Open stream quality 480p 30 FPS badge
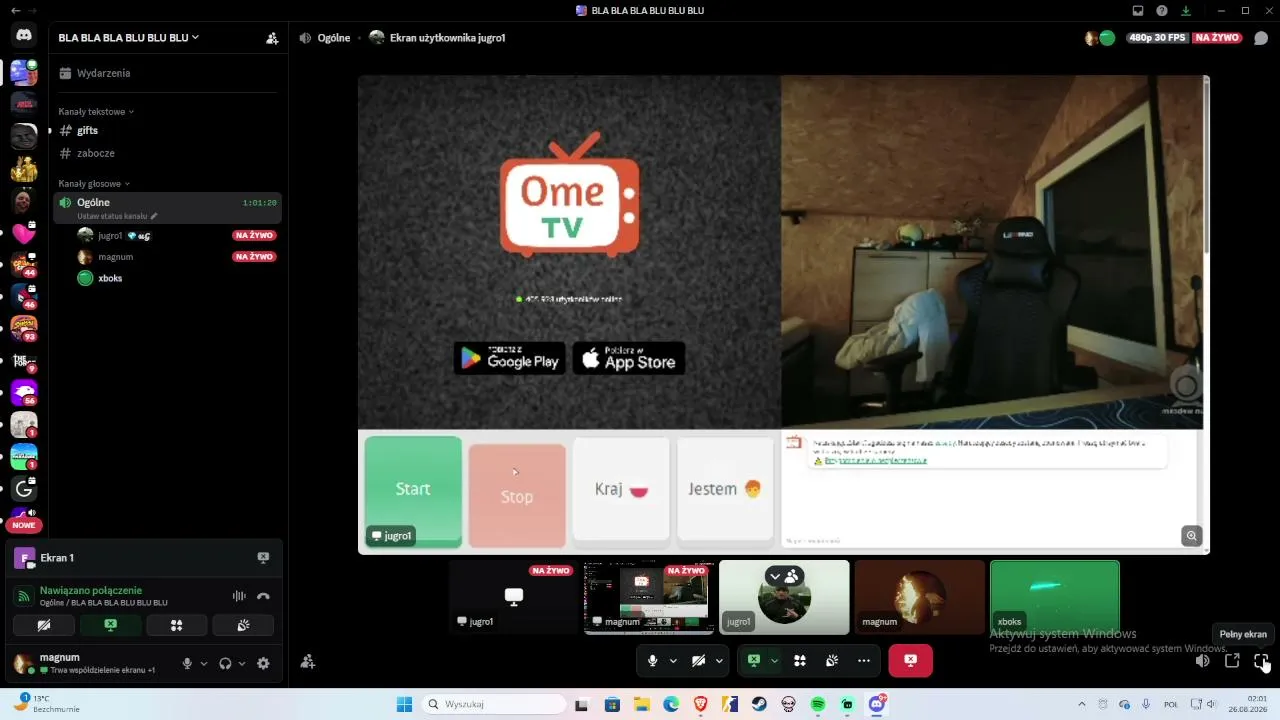 [1157, 38]
